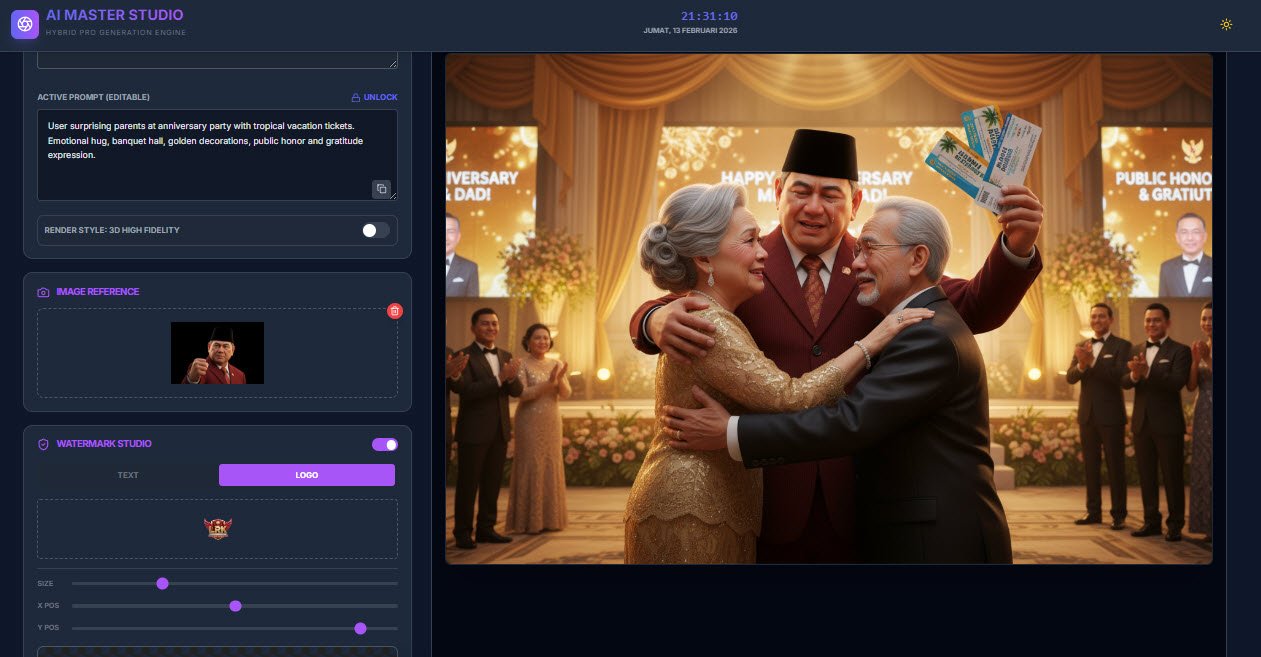Screen dimensions: 1261x657
Task: Click the shield icon beside Watermark Studio
Action: (x=43, y=444)
